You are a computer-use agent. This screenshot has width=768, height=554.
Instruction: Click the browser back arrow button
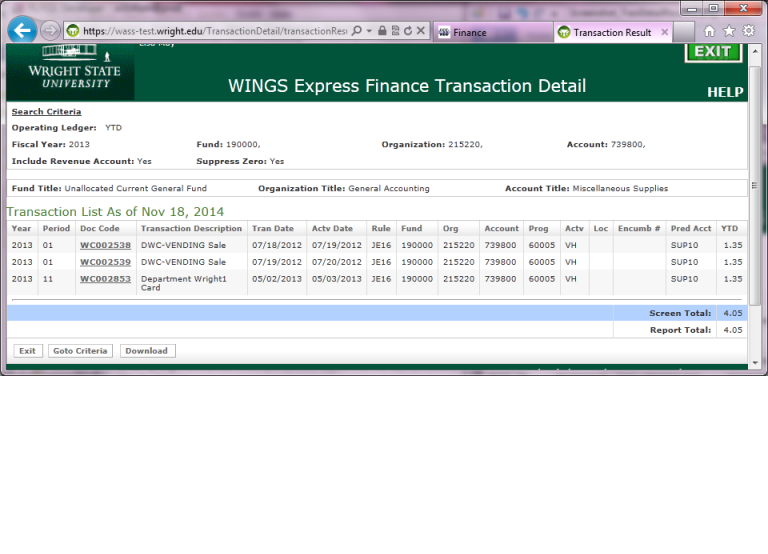point(22,30)
